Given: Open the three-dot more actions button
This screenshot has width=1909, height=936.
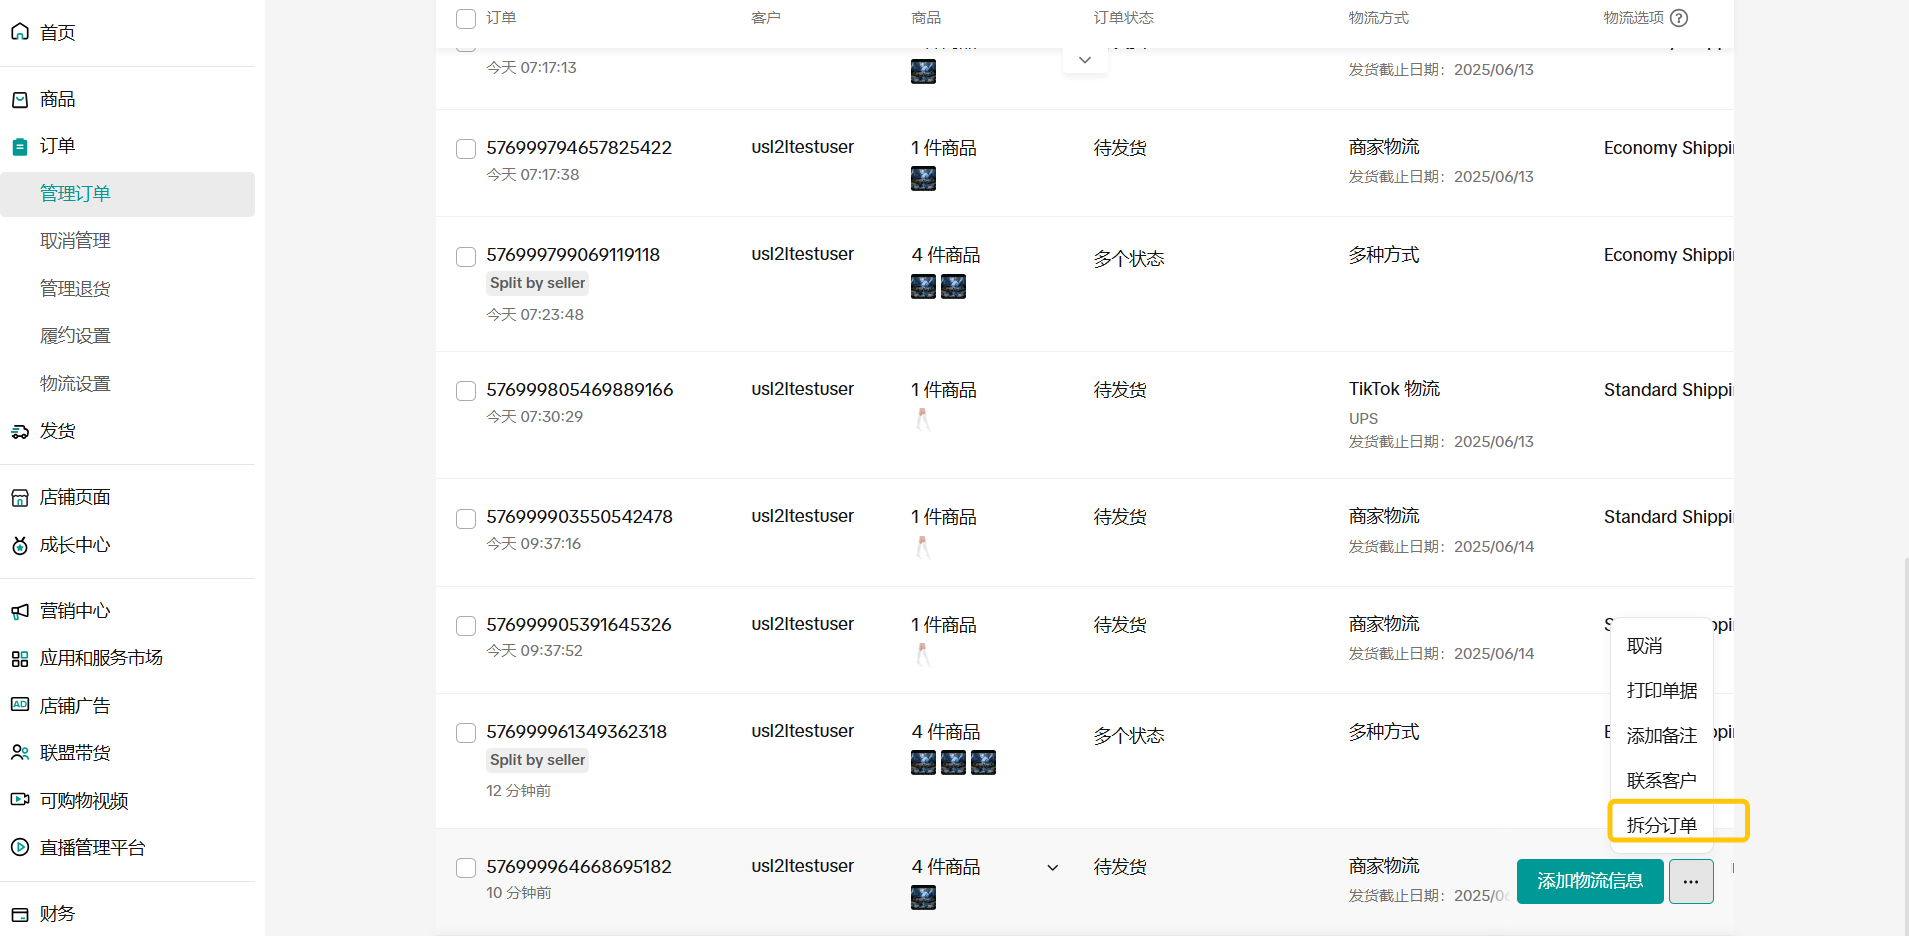Looking at the screenshot, I should [x=1690, y=881].
